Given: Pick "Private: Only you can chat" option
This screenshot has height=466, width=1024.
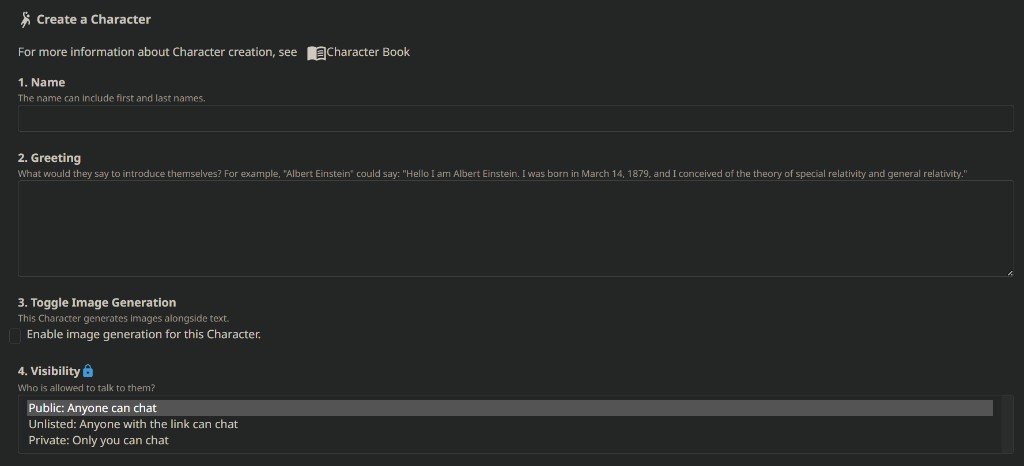Looking at the screenshot, I should [x=98, y=440].
